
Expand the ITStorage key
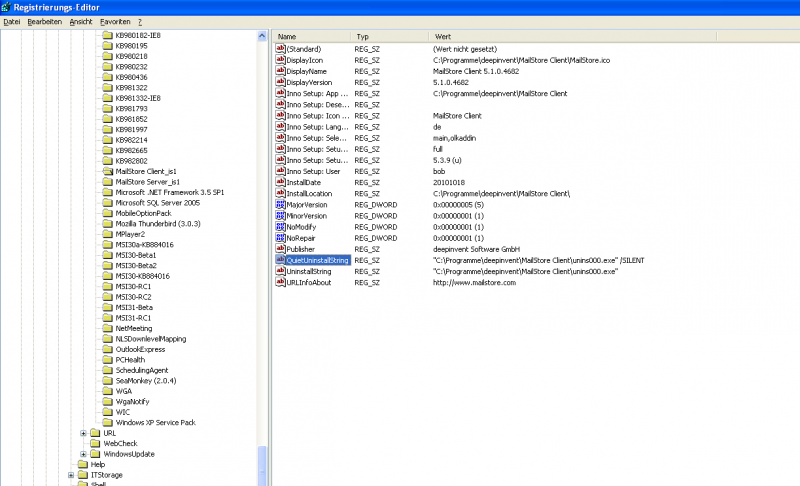[71, 475]
